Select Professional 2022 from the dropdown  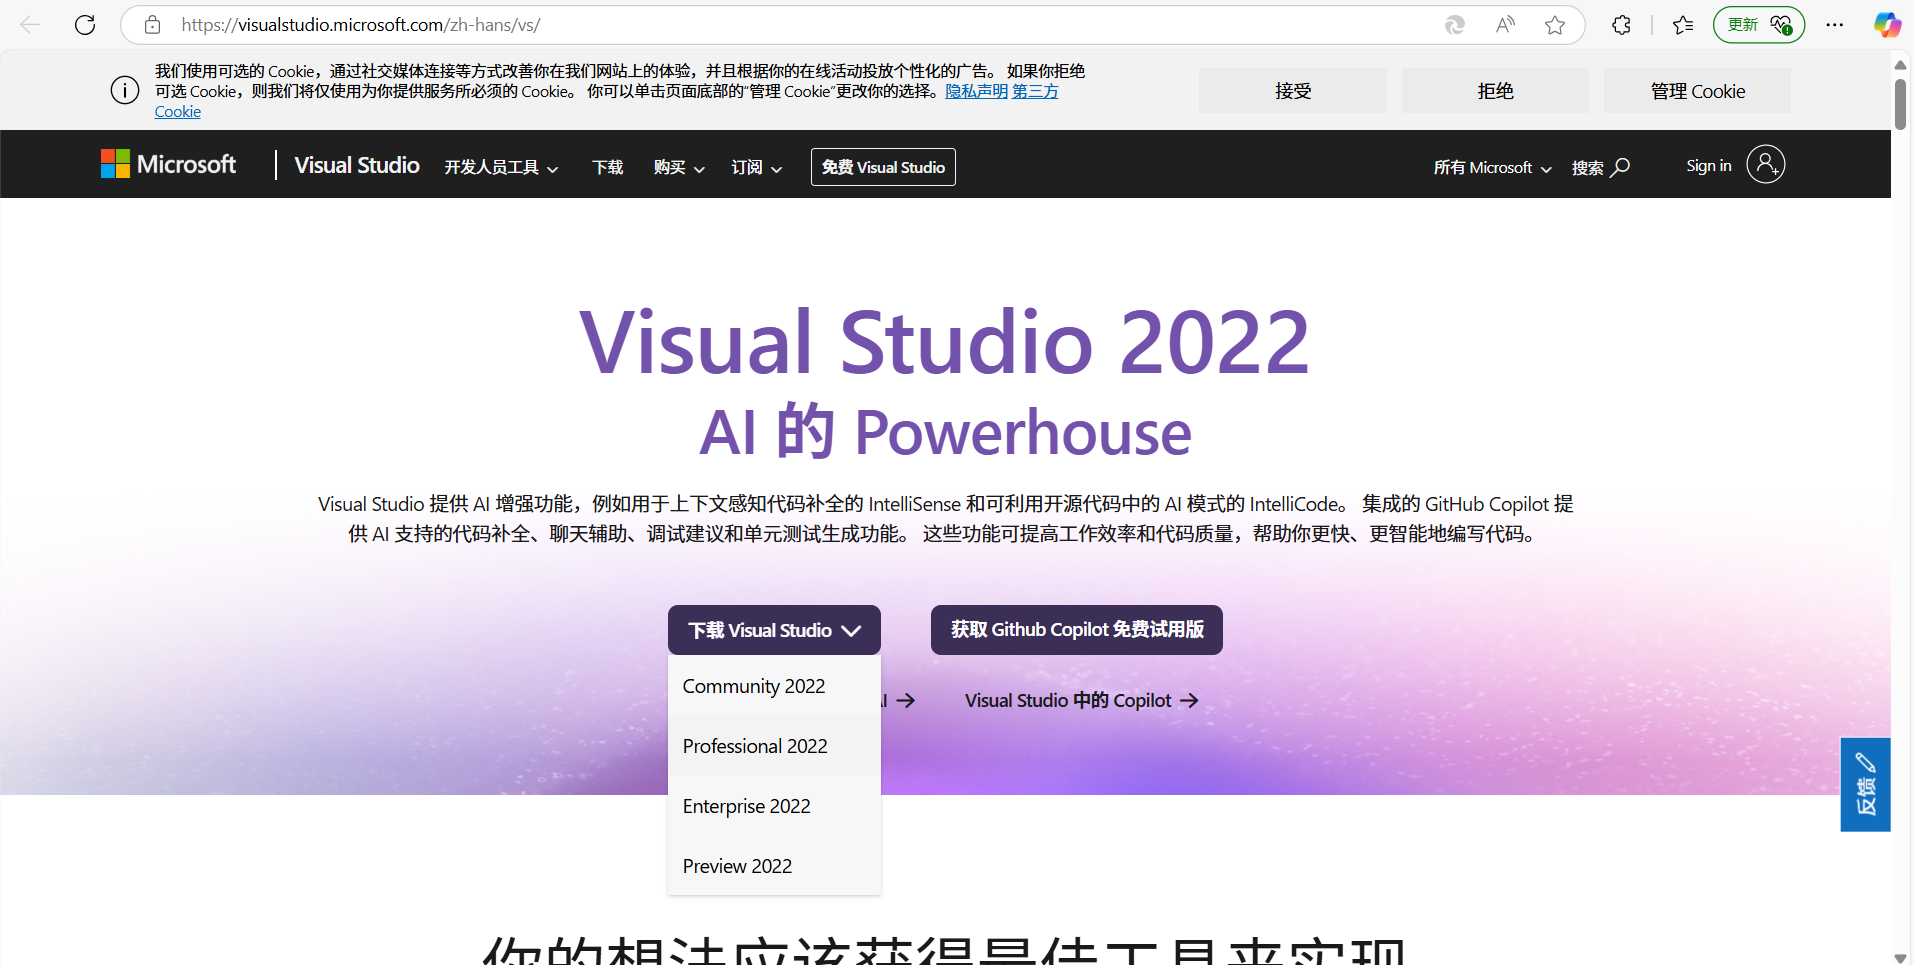tap(774, 746)
